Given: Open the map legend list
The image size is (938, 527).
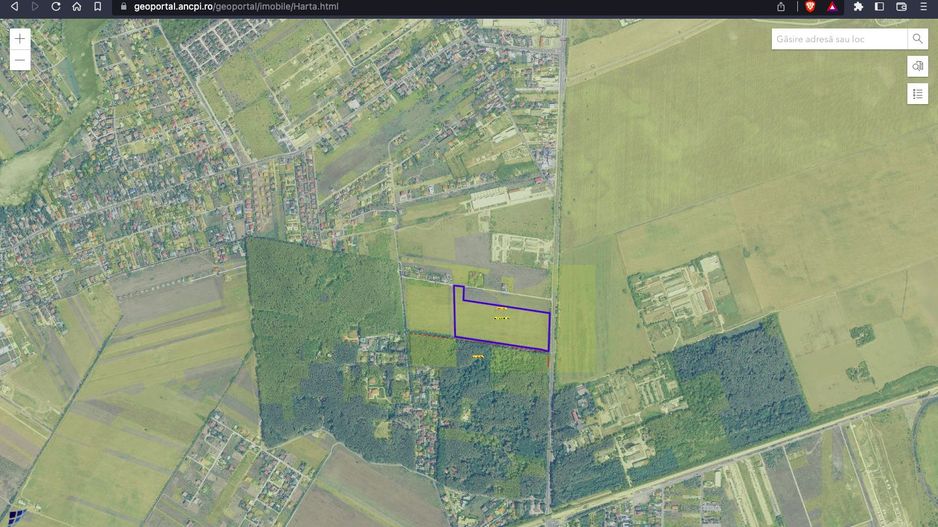Looking at the screenshot, I should click(x=917, y=94).
